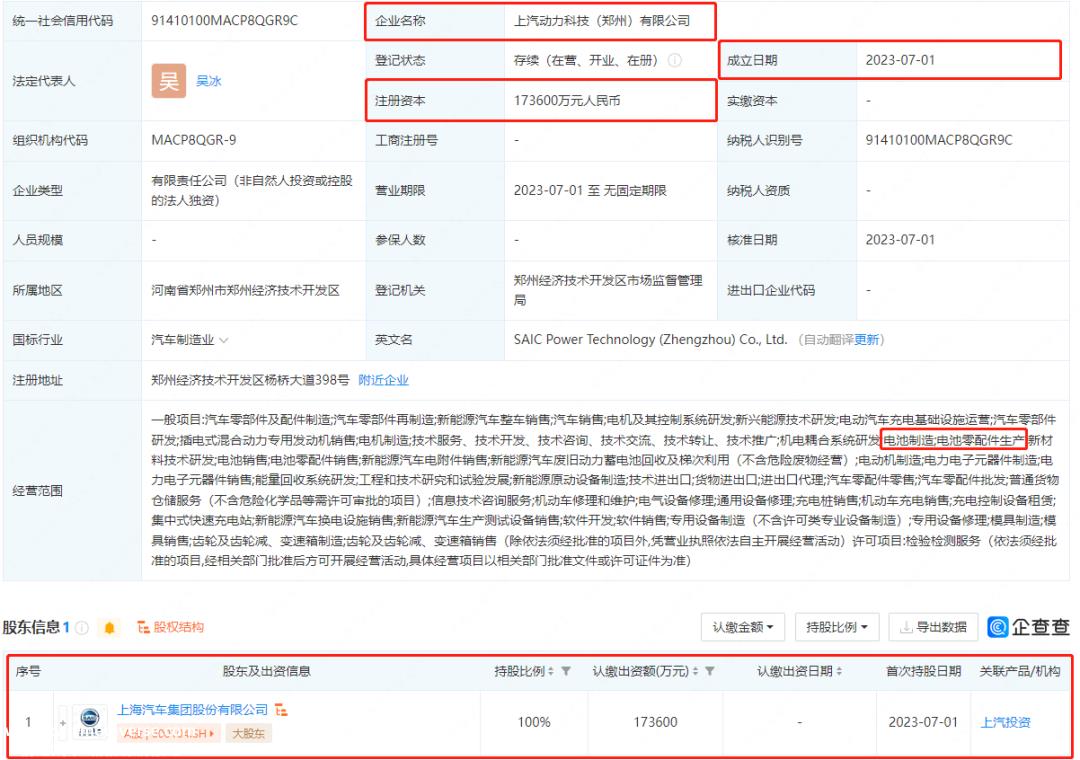Click info icon after 存续 registration status
This screenshot has height=760, width=1080.
pyautogui.click(x=675, y=60)
